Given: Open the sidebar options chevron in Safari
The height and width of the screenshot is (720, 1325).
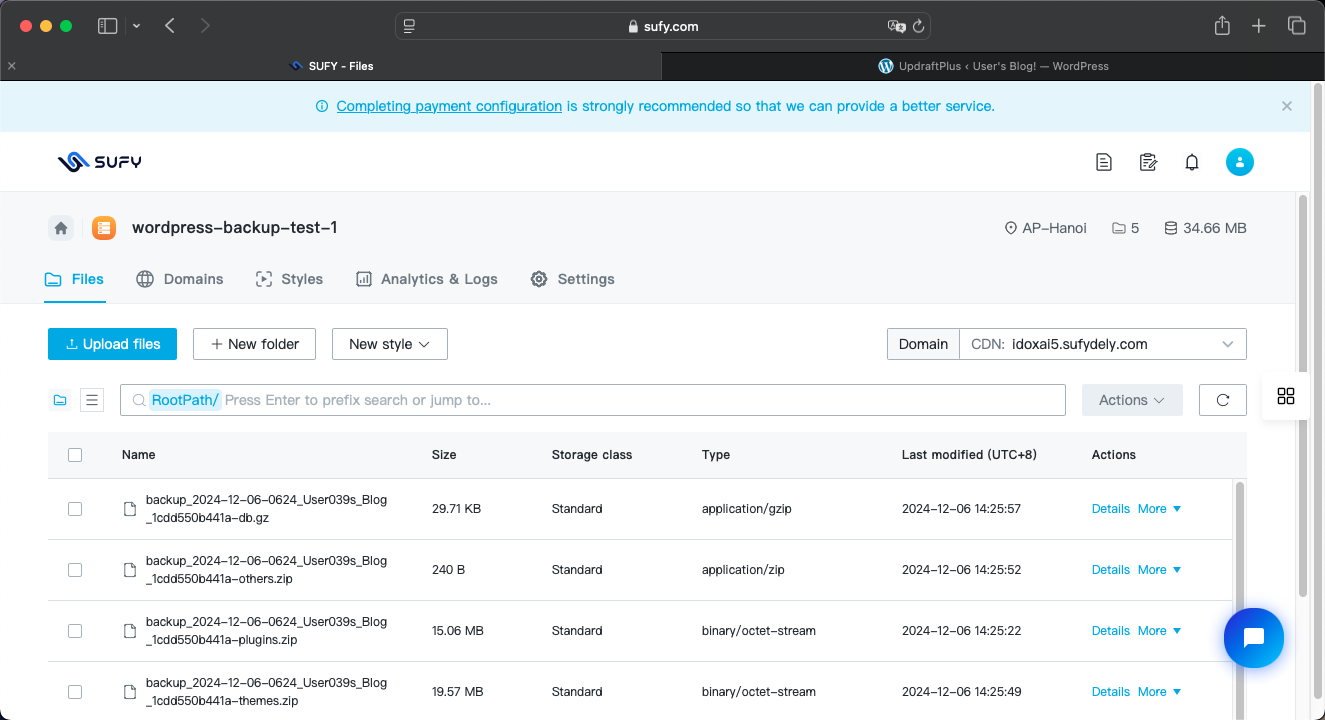Looking at the screenshot, I should tap(136, 26).
